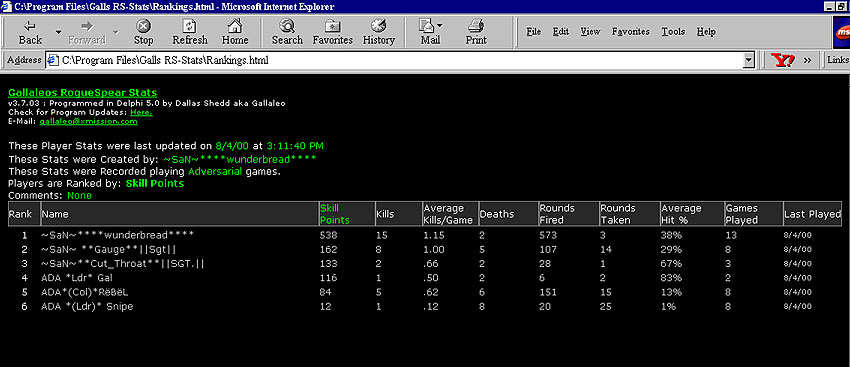The width and height of the screenshot is (850, 367).
Task: Go to the Home page button
Action: [235, 33]
